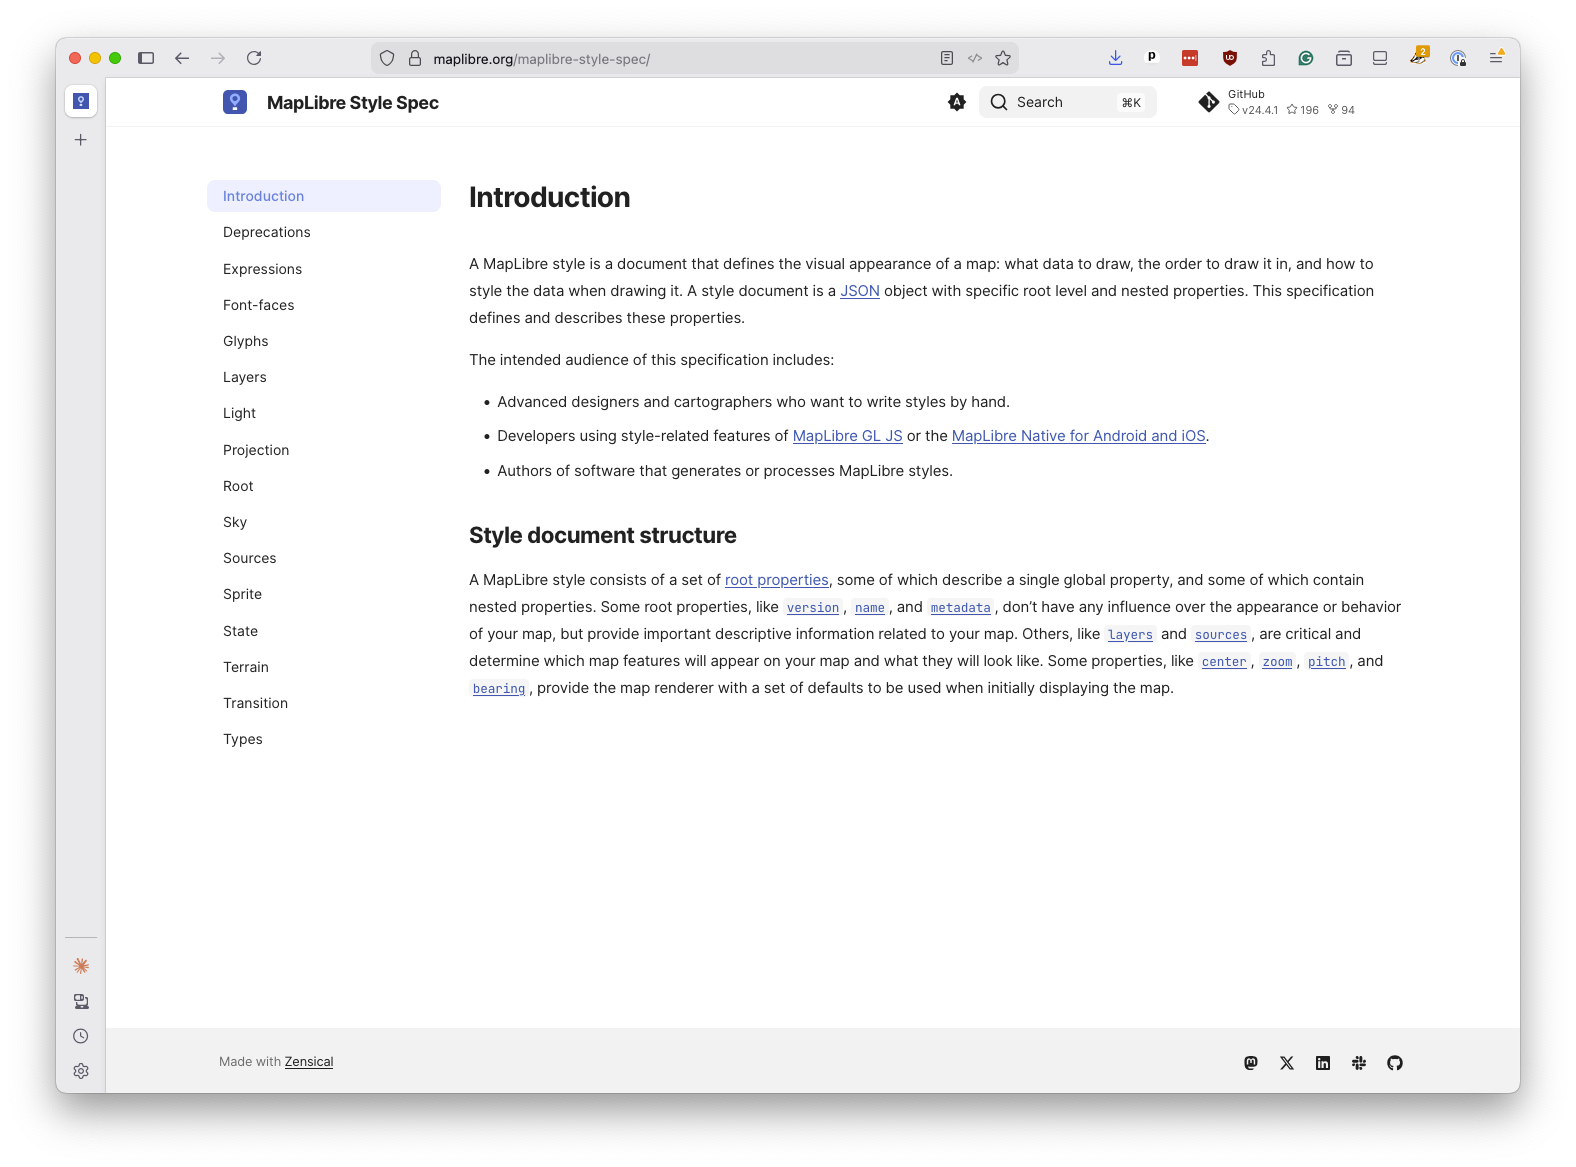Toggle the light/dark color theme
1576x1167 pixels.
pyautogui.click(x=957, y=102)
